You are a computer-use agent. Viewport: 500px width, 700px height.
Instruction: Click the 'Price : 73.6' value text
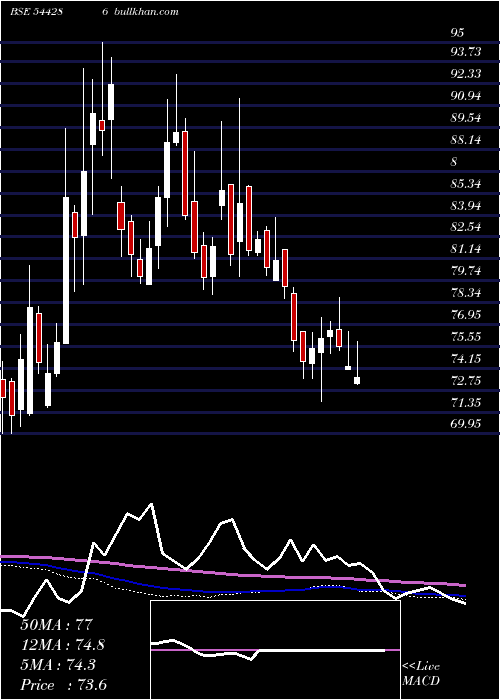coord(64,685)
